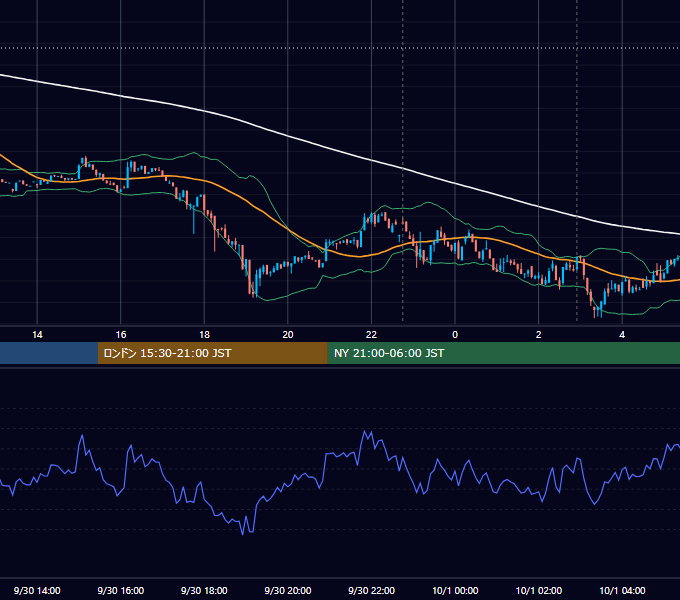
Task: Click the ロンドン 15:30-21:00 JST session bar
Action: (x=212, y=353)
